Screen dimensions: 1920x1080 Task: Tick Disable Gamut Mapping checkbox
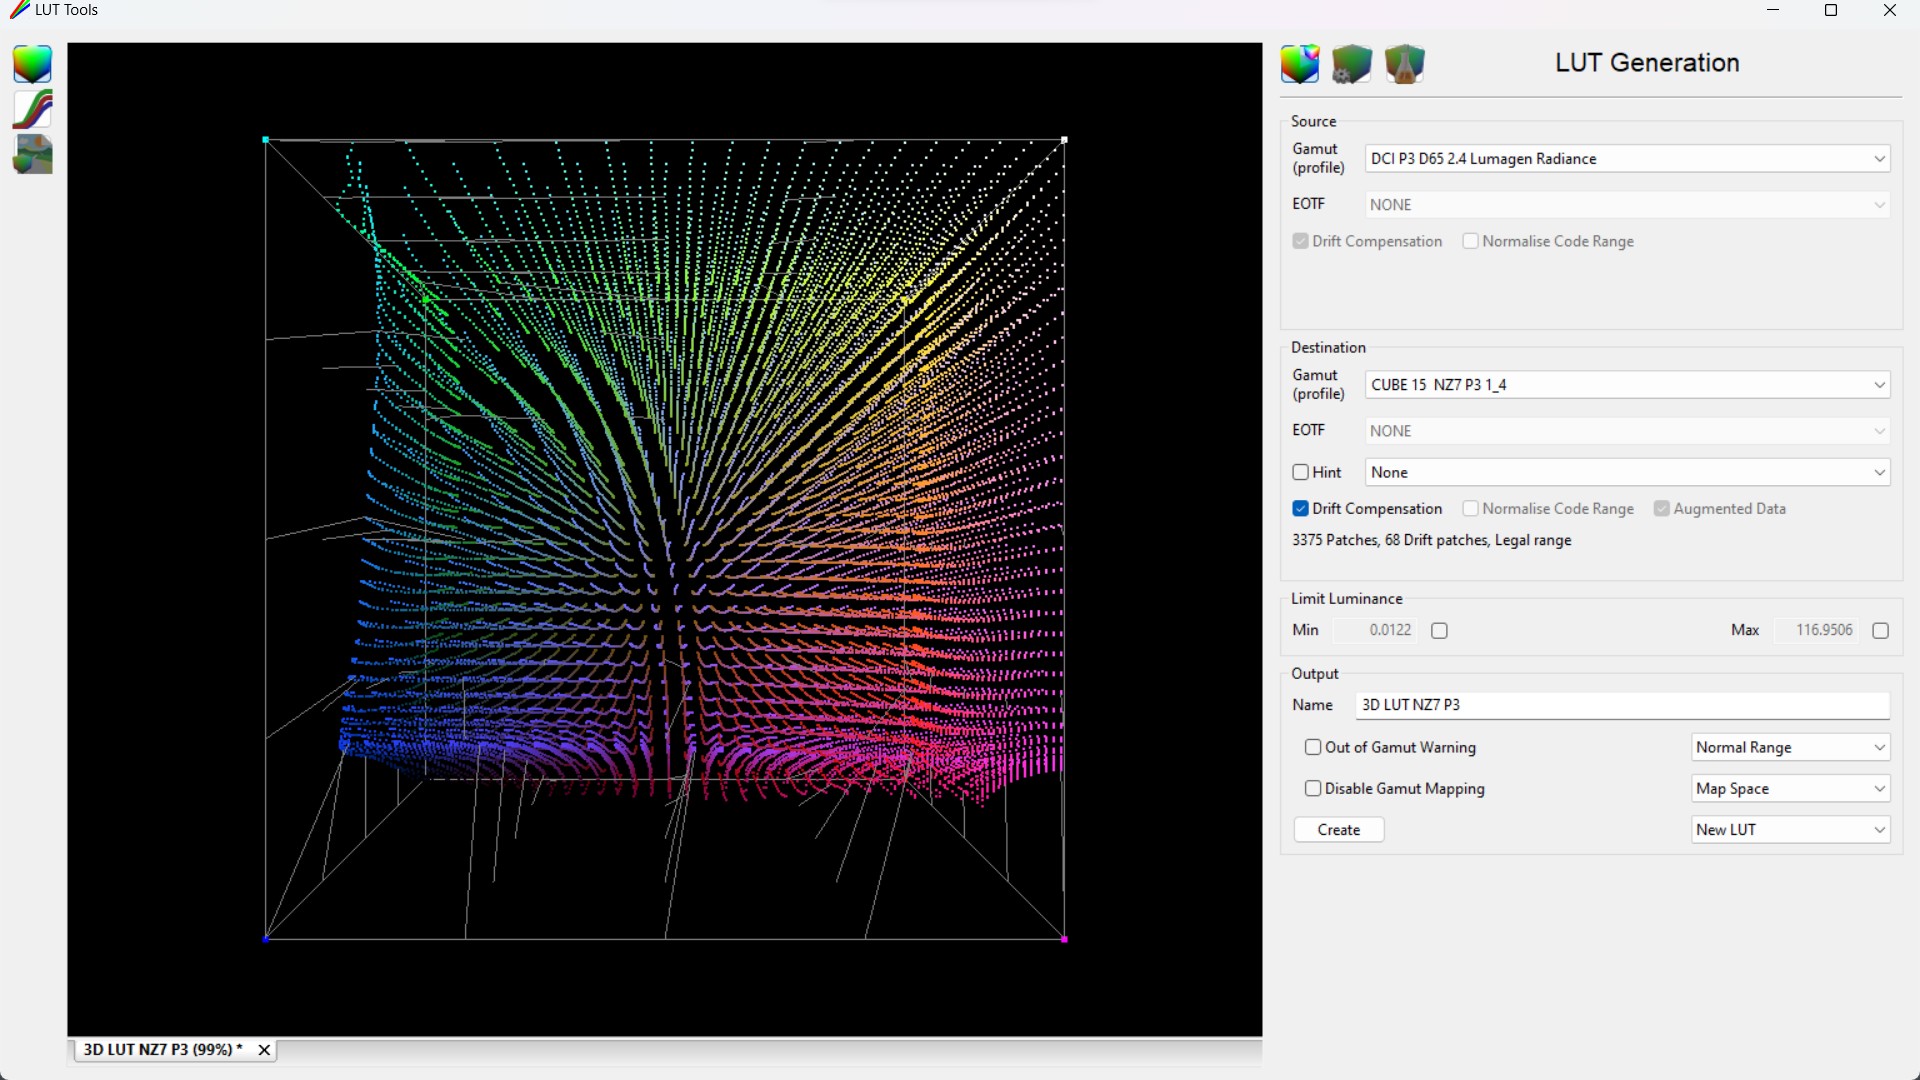click(x=1312, y=788)
